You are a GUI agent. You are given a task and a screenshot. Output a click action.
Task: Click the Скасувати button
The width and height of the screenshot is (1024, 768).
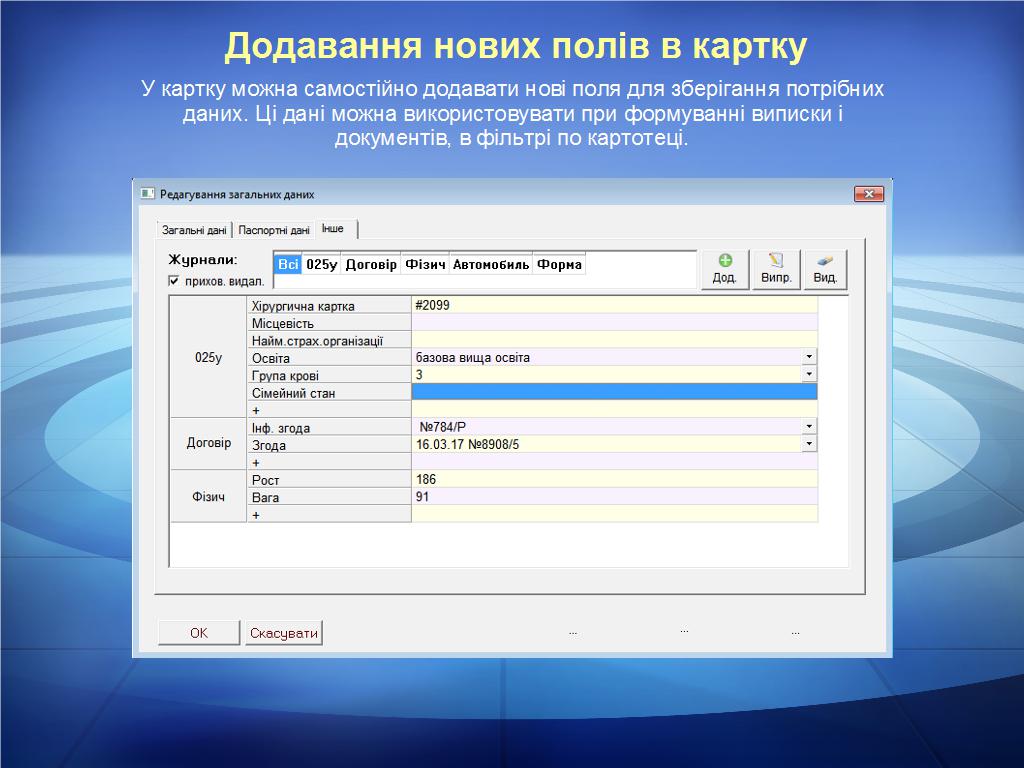[284, 633]
